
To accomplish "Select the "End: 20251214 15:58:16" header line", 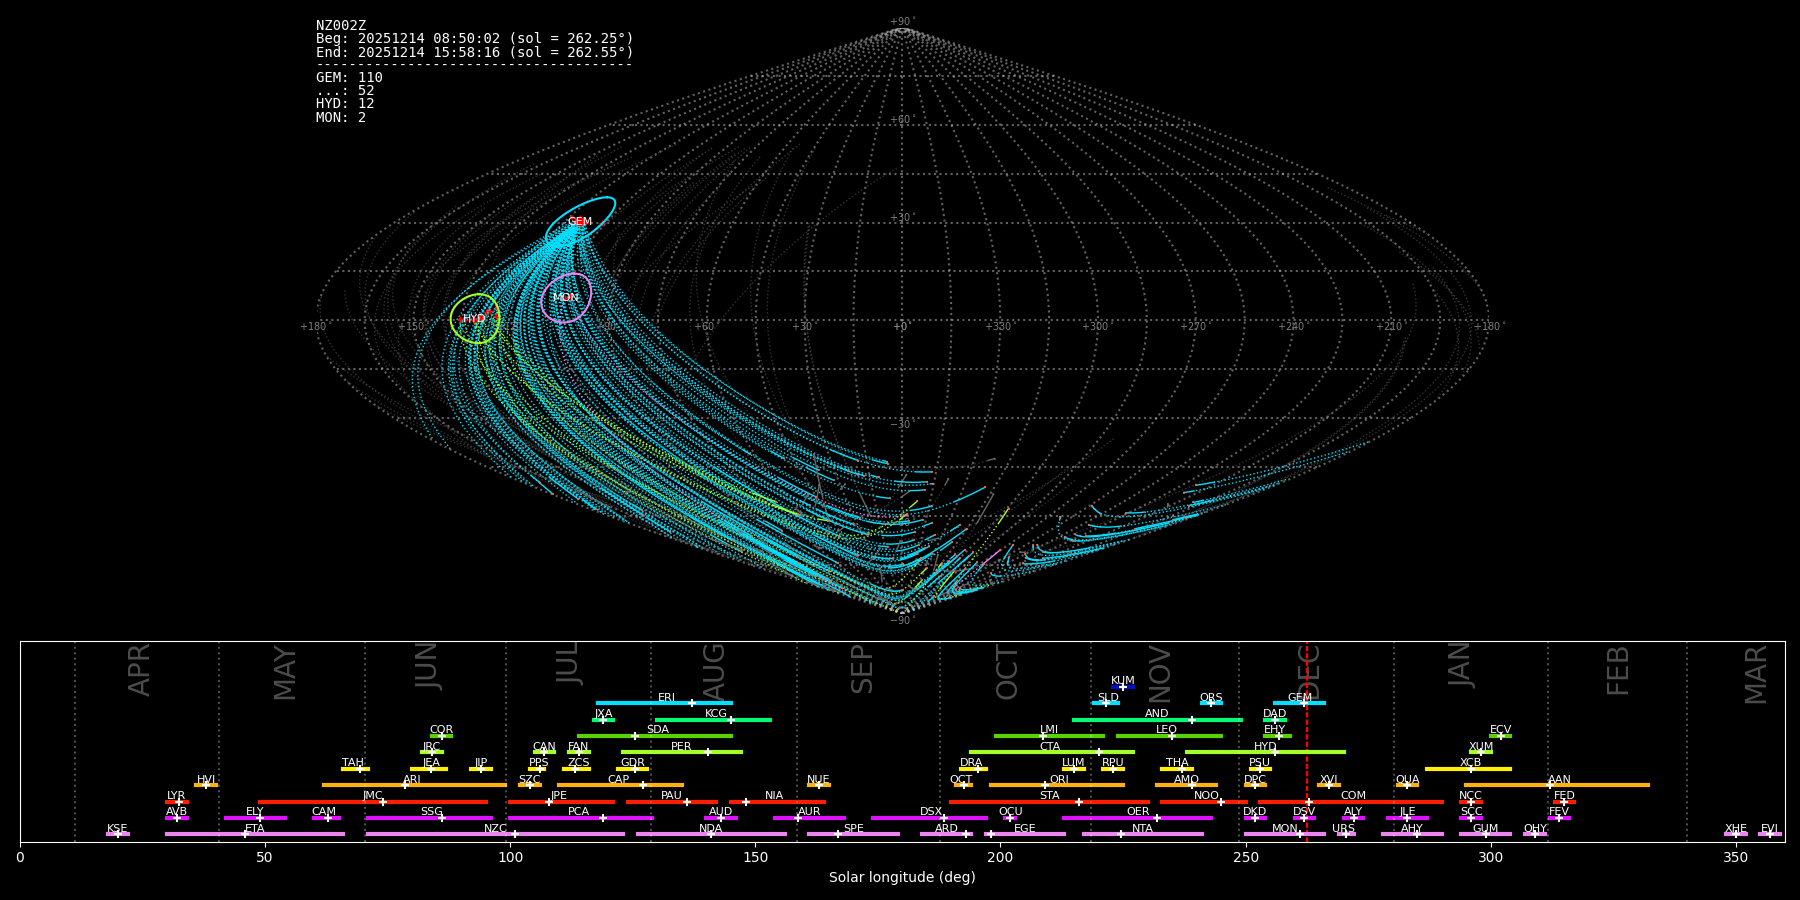I will pos(475,52).
